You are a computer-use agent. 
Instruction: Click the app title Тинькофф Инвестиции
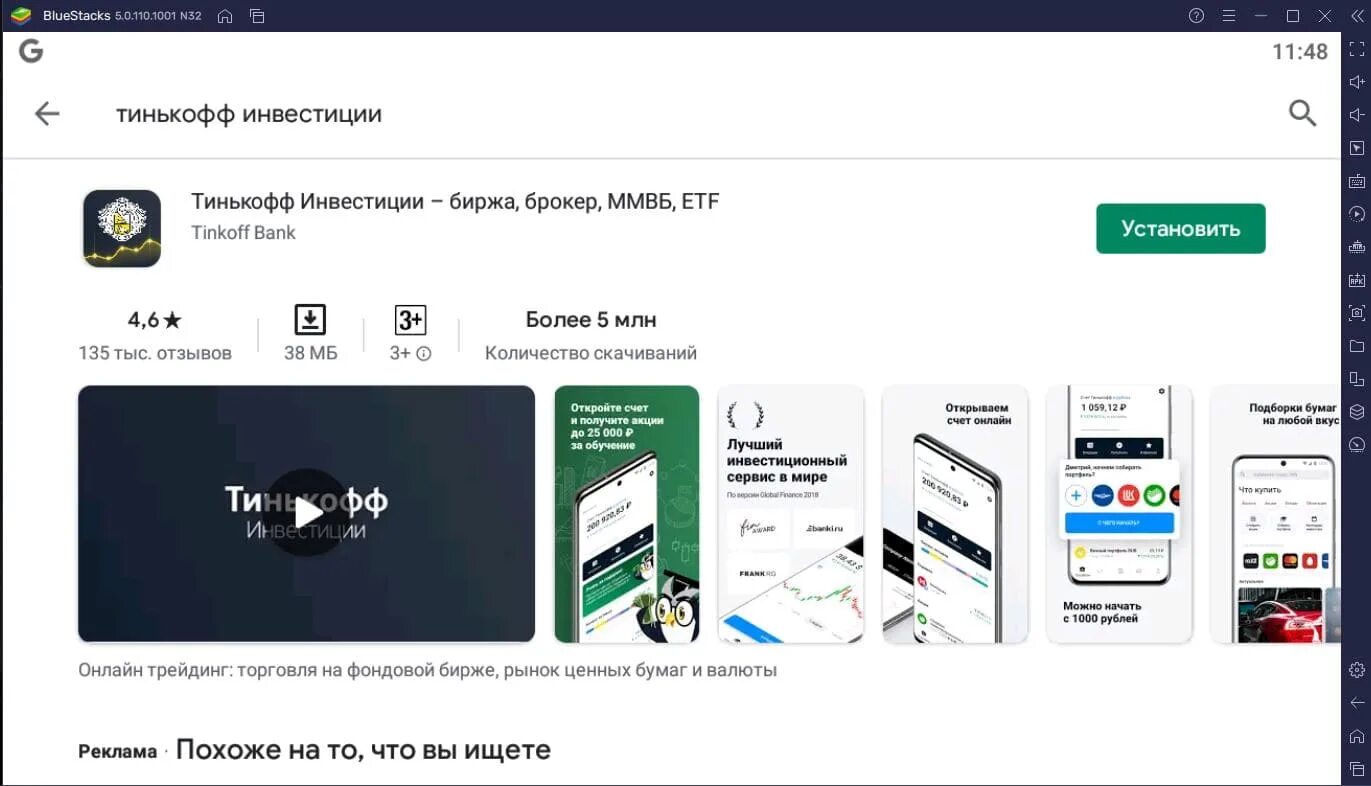(x=455, y=201)
